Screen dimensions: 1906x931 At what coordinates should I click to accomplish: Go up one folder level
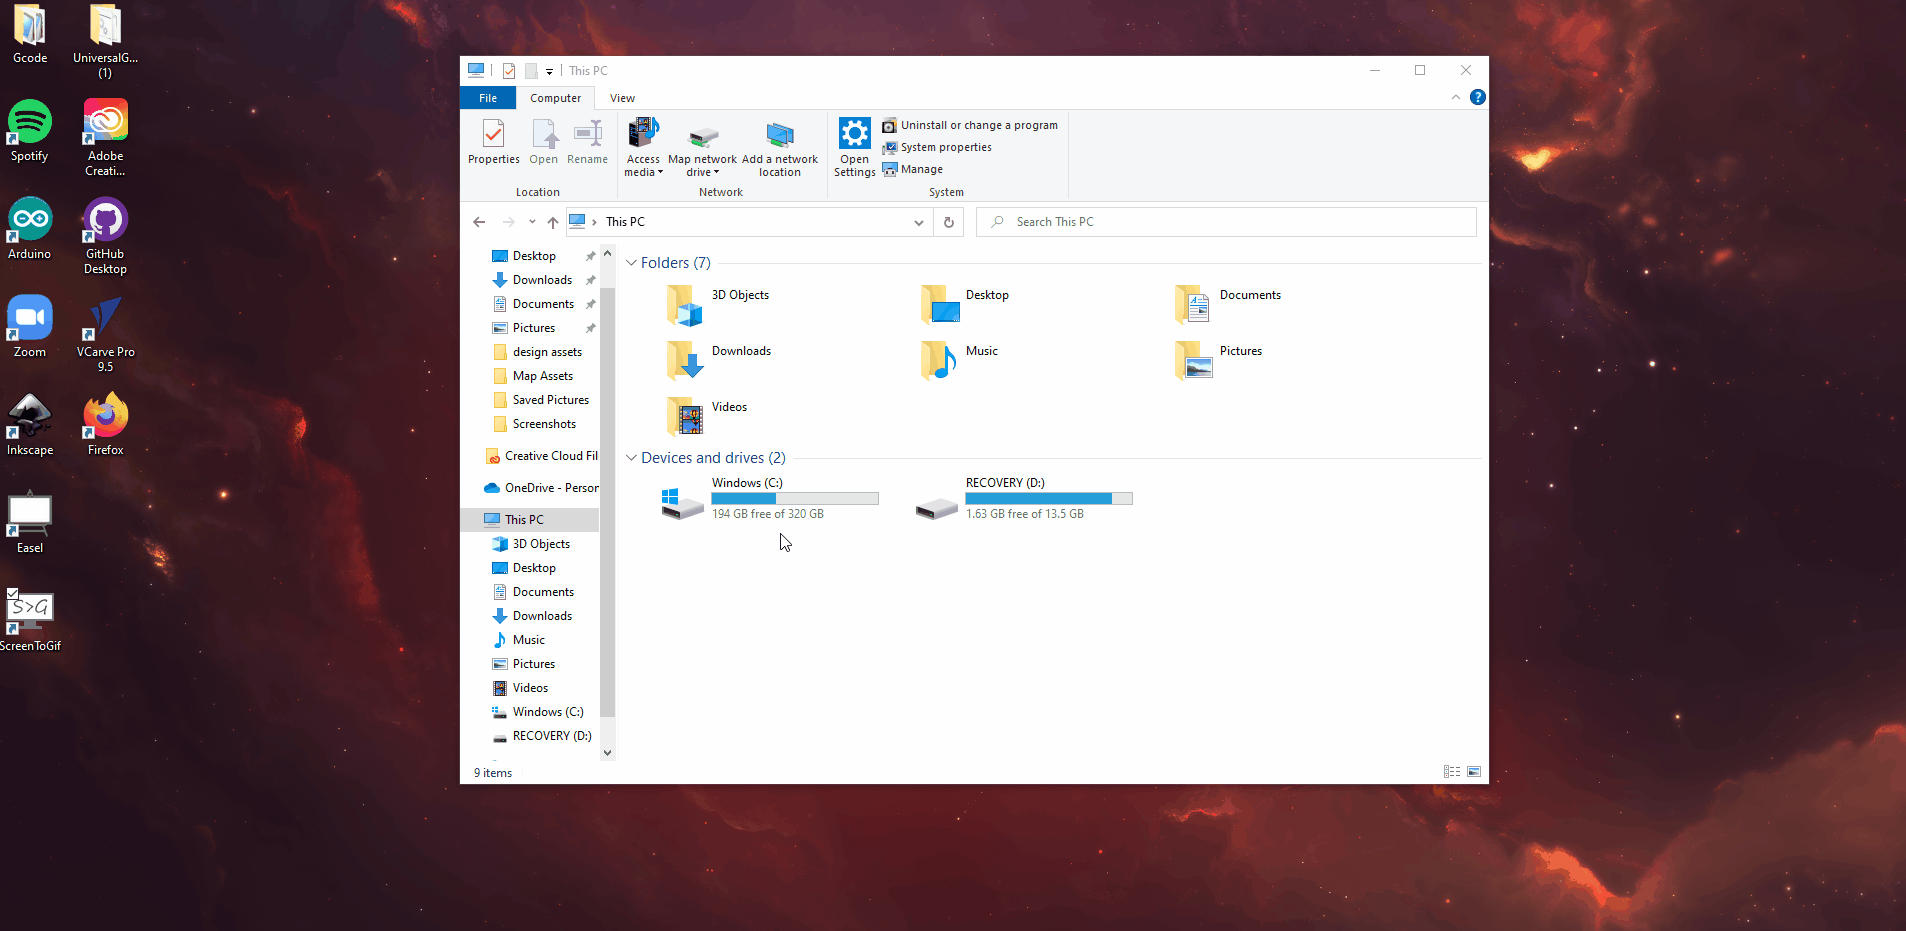(552, 222)
